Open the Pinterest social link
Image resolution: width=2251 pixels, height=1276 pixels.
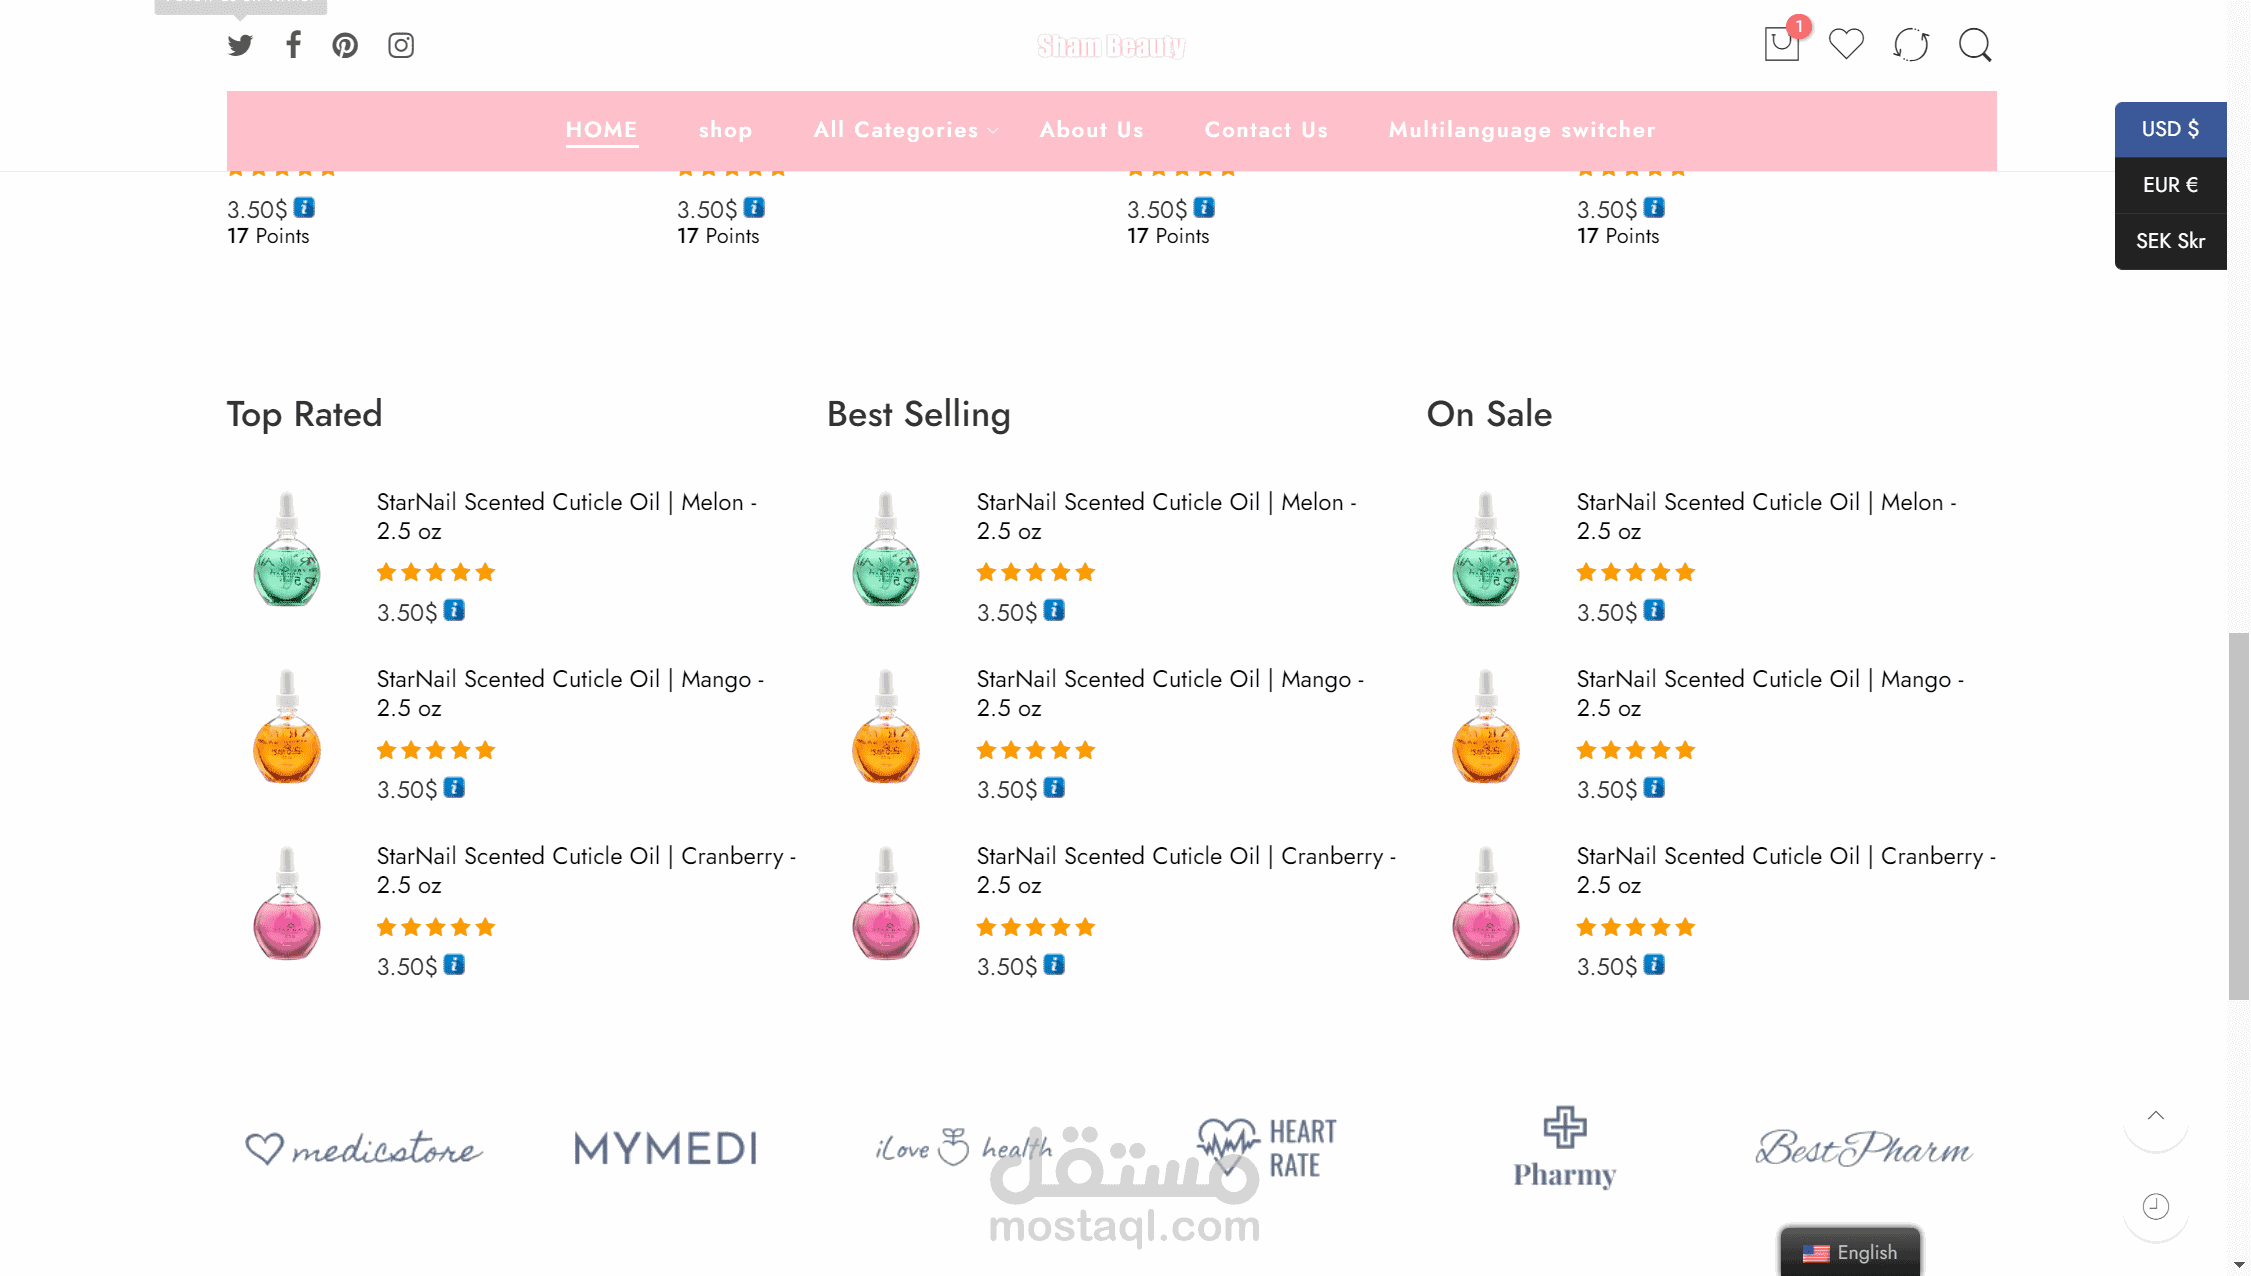345,45
